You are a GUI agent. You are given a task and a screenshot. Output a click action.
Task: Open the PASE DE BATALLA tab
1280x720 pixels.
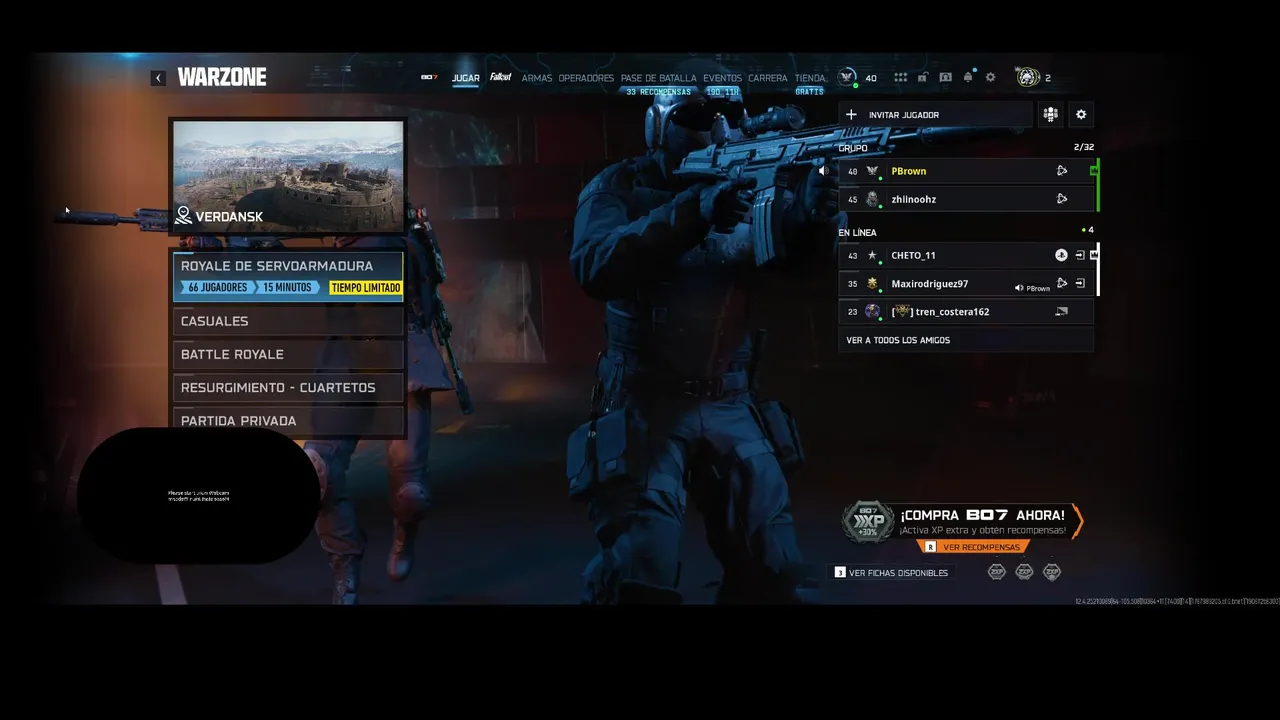658,78
